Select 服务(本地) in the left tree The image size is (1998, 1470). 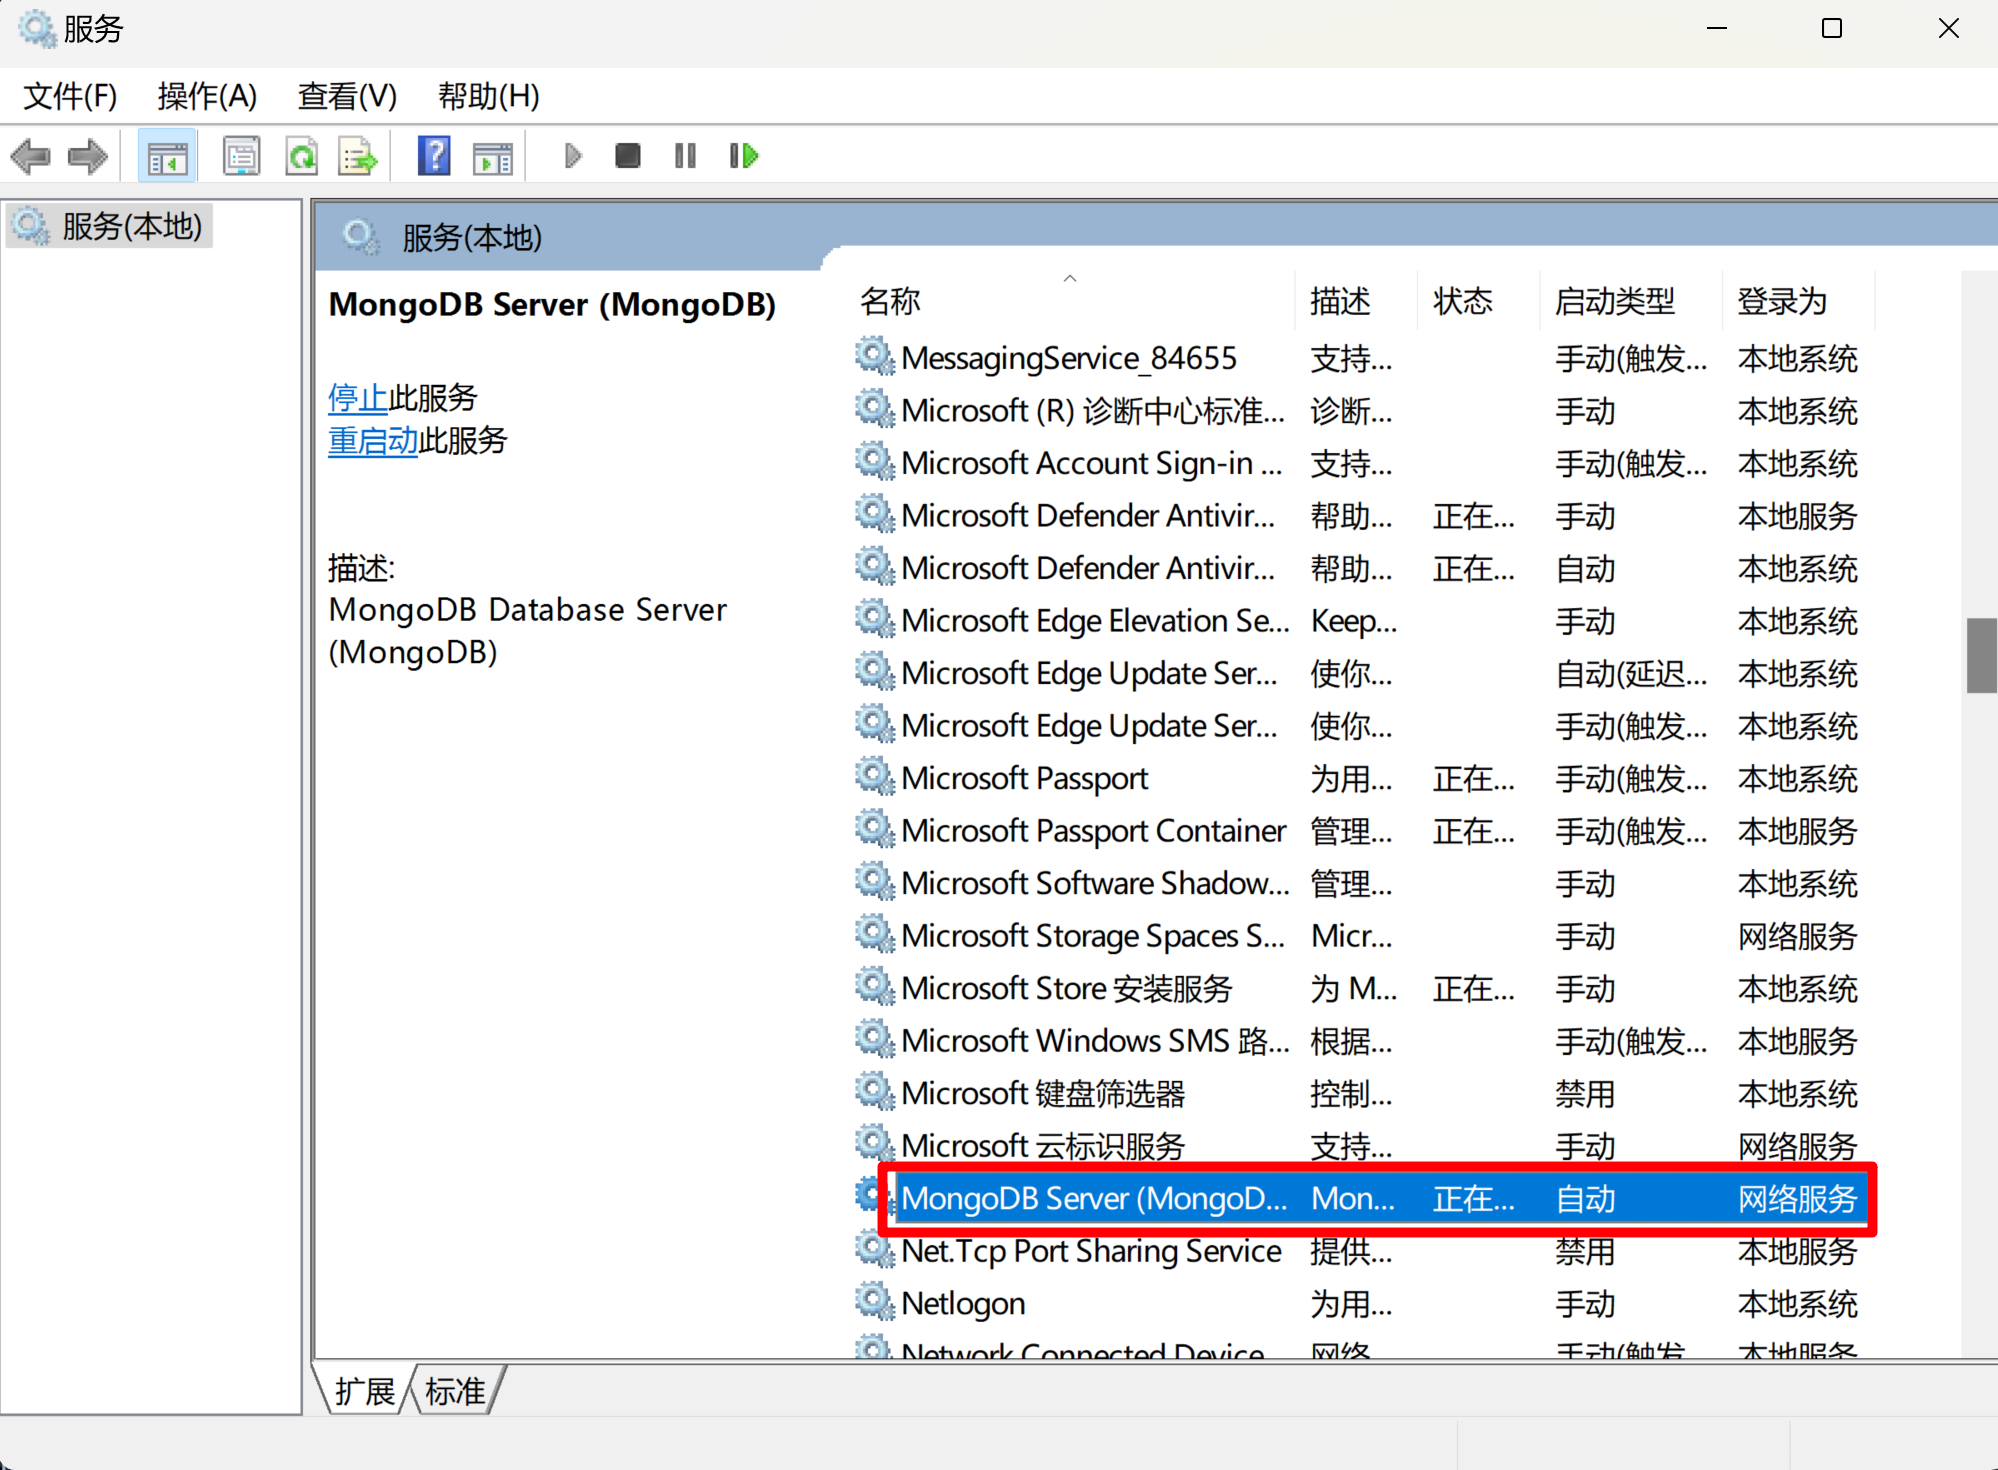[x=110, y=226]
